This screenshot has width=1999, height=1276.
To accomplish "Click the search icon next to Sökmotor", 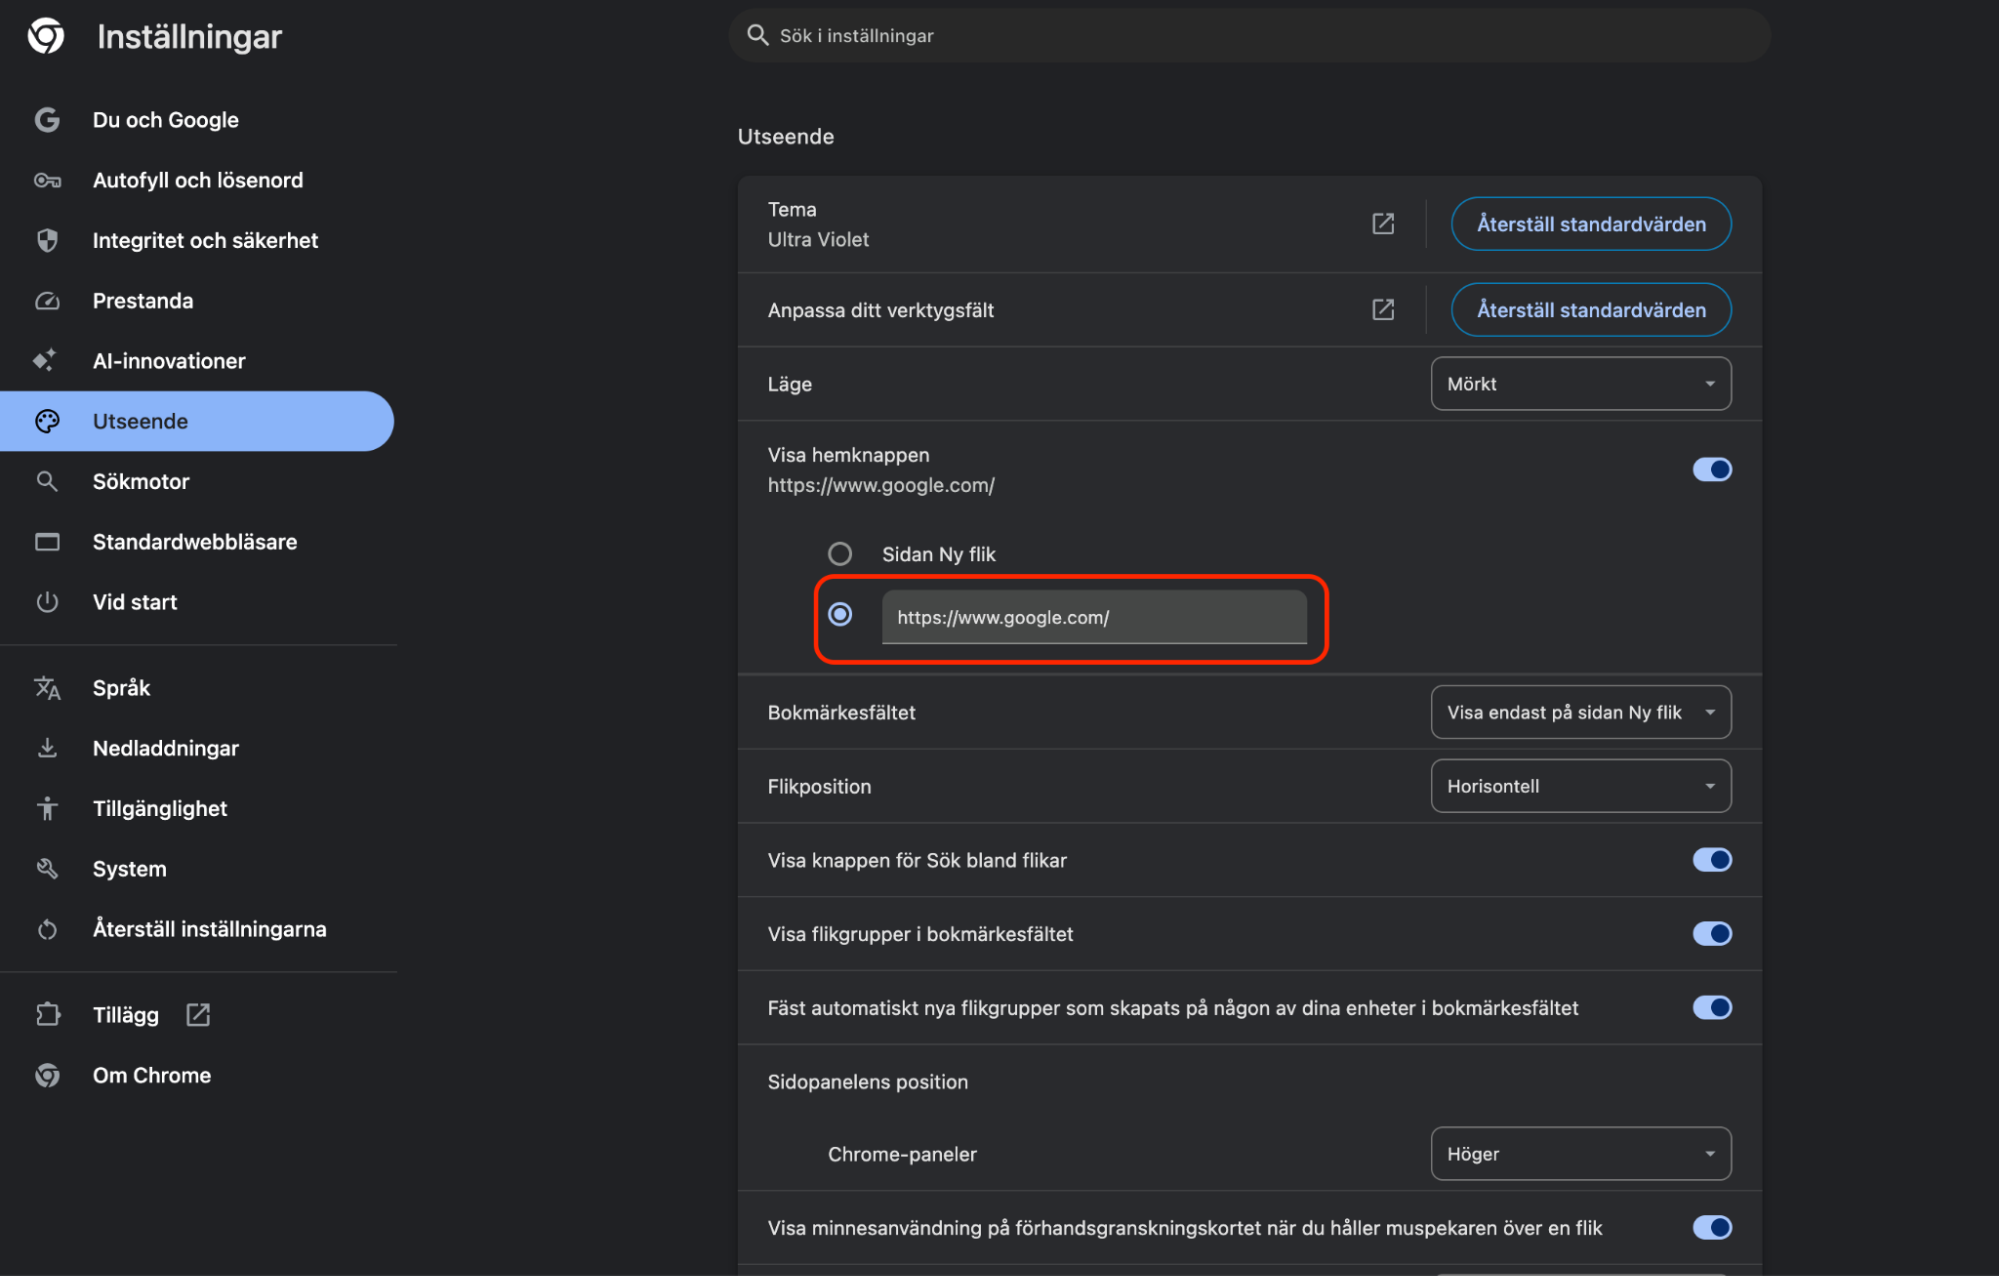I will coord(47,481).
